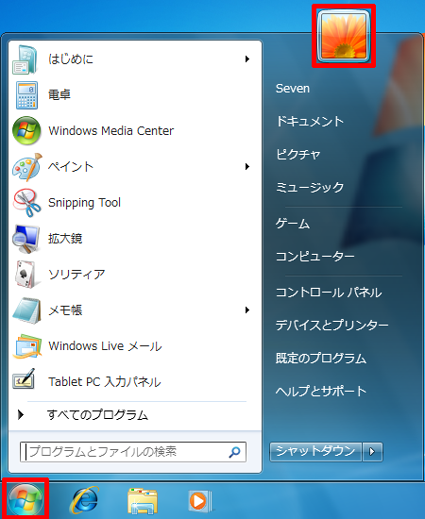Open shutdown options arrow menu
Screen dimensions: 425x519
pyautogui.click(x=372, y=452)
